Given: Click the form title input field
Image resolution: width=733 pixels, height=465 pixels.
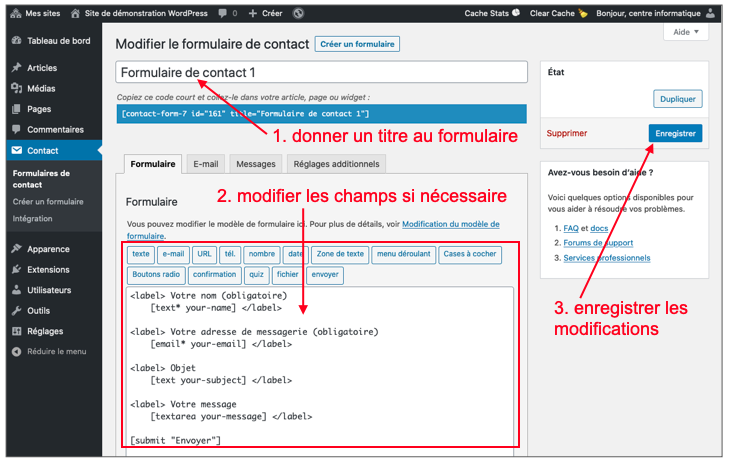Looking at the screenshot, I should pyautogui.click(x=320, y=73).
